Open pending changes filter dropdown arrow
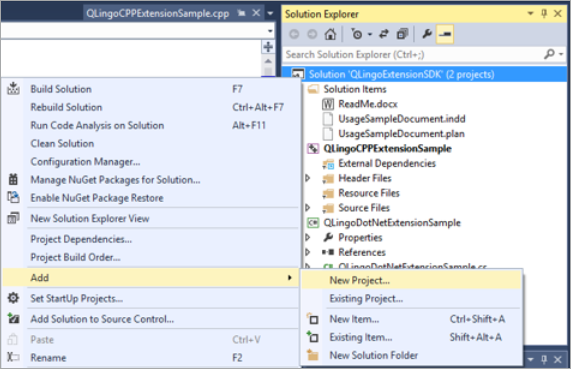Screen dimensions: 571x369 pyautogui.click(x=370, y=35)
